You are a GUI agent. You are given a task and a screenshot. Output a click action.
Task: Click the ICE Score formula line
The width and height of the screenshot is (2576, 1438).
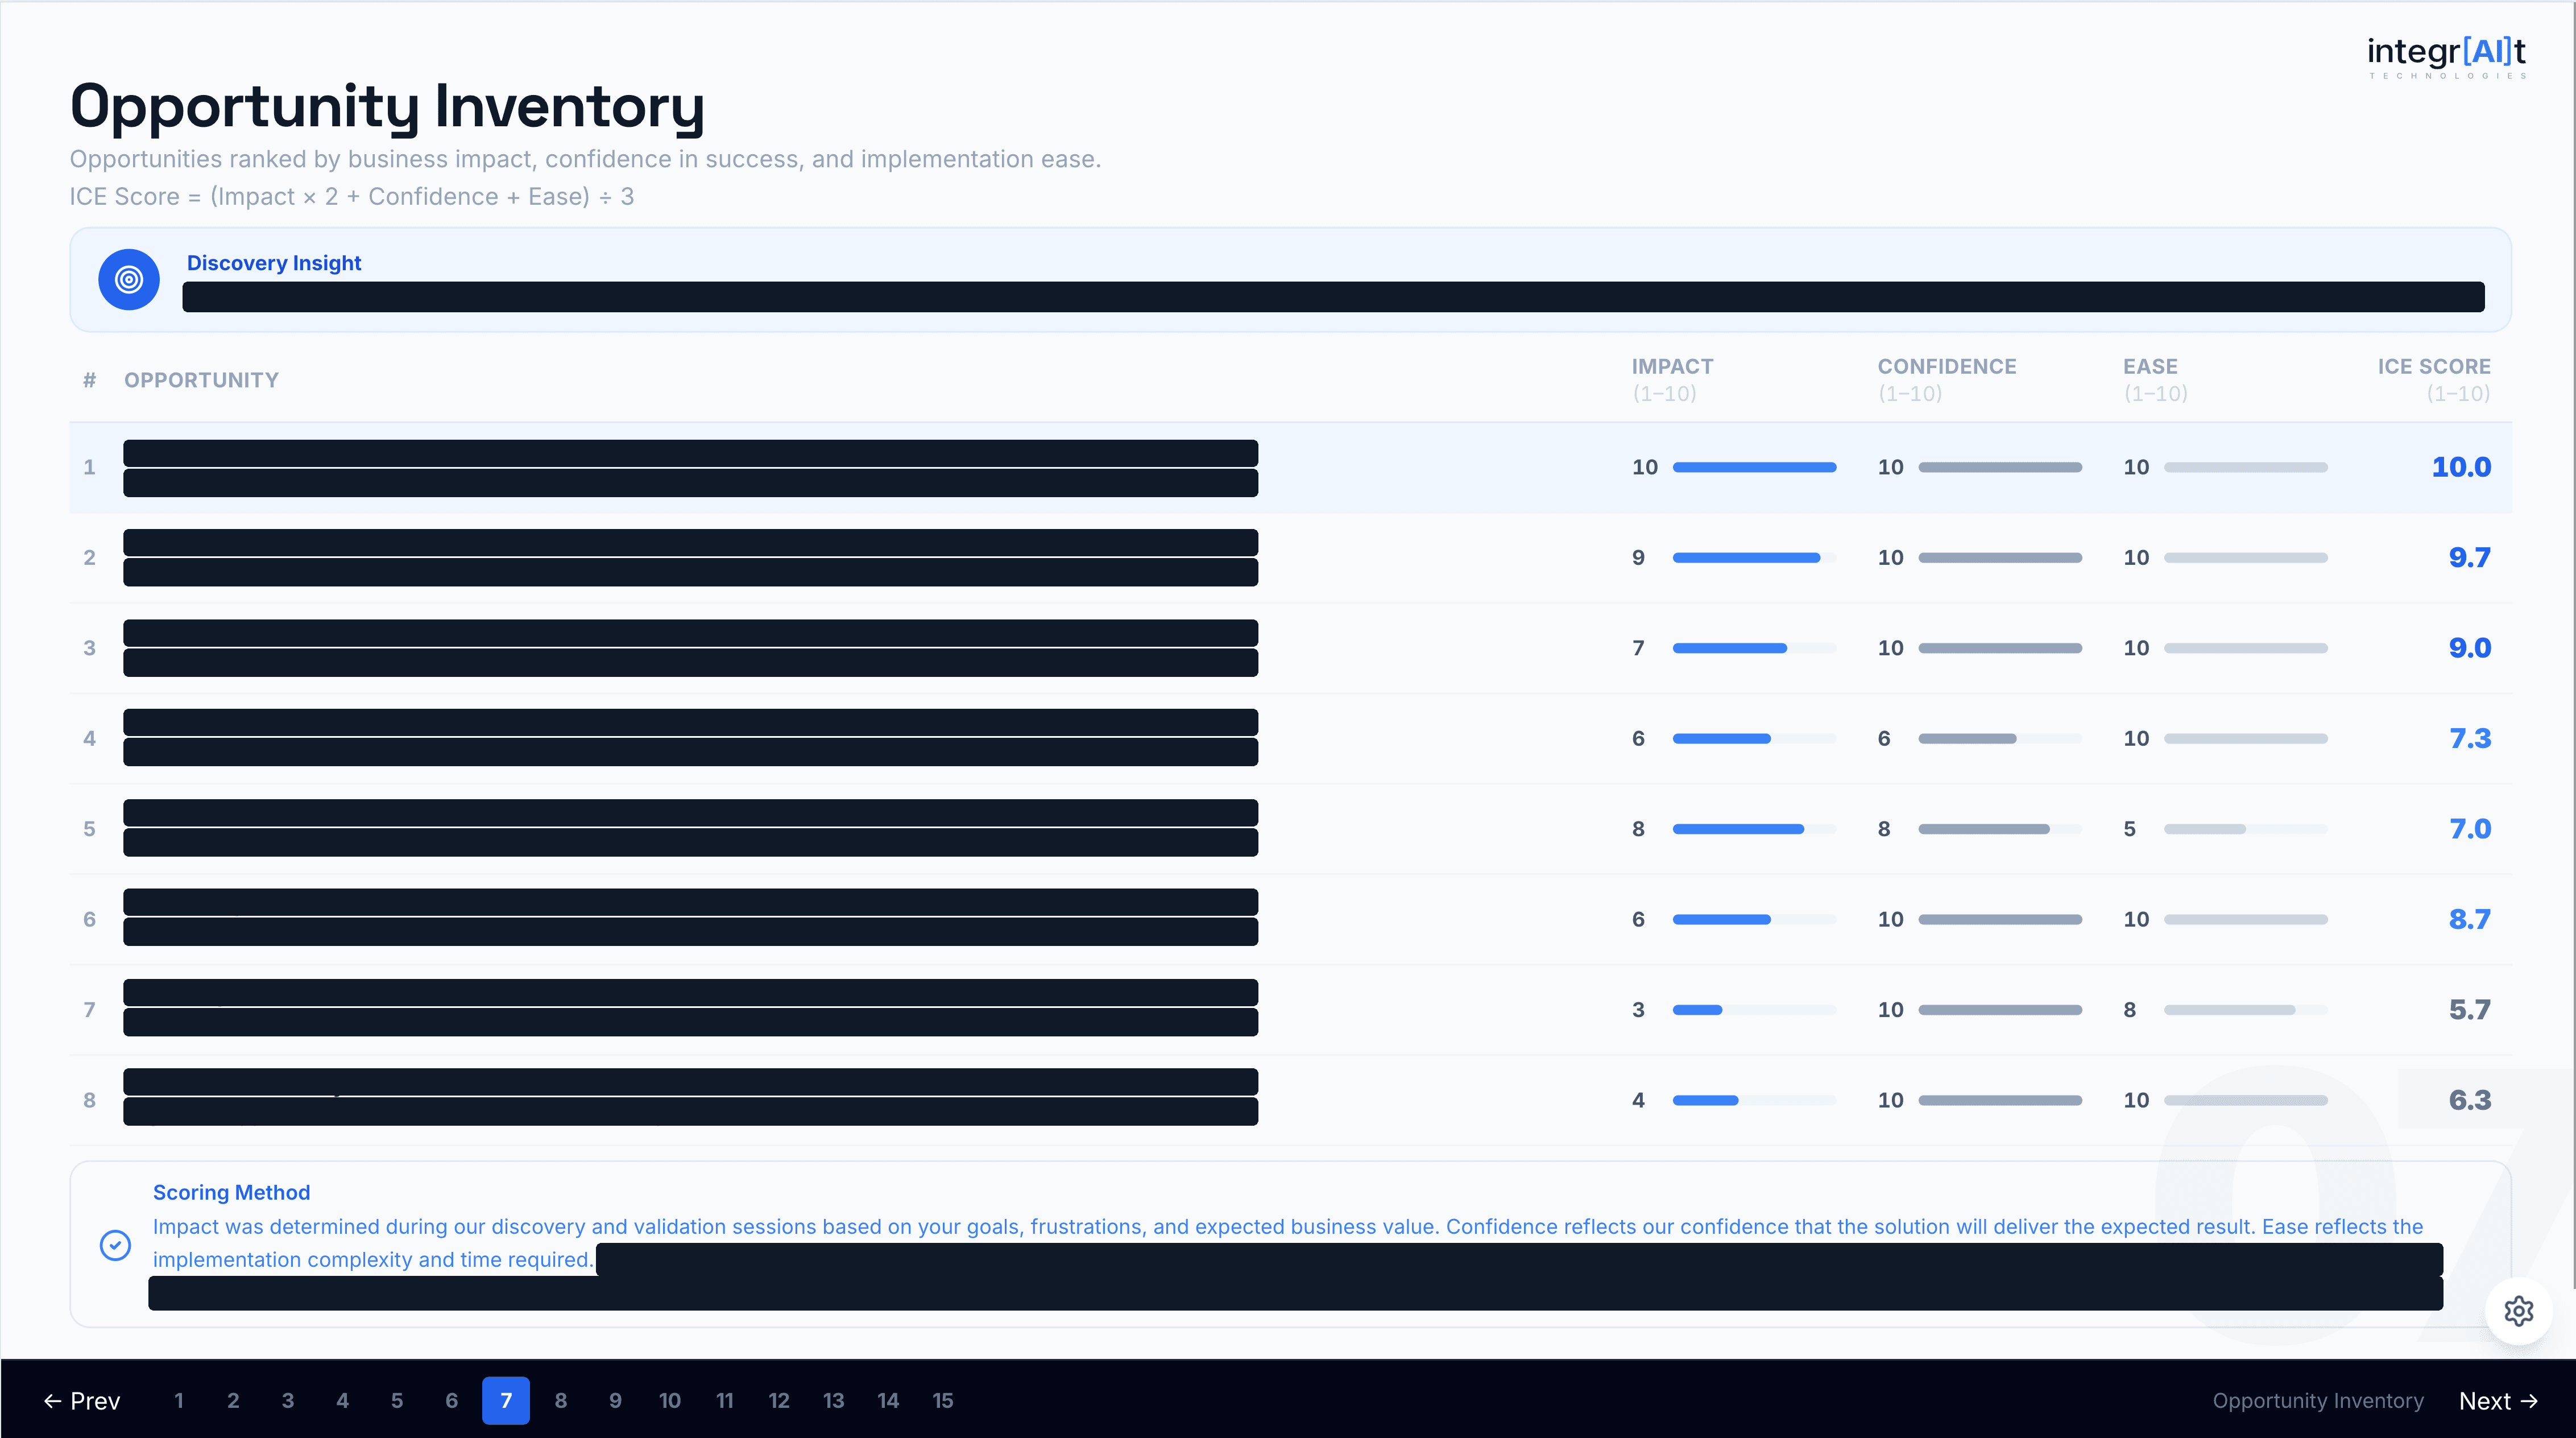(x=351, y=196)
